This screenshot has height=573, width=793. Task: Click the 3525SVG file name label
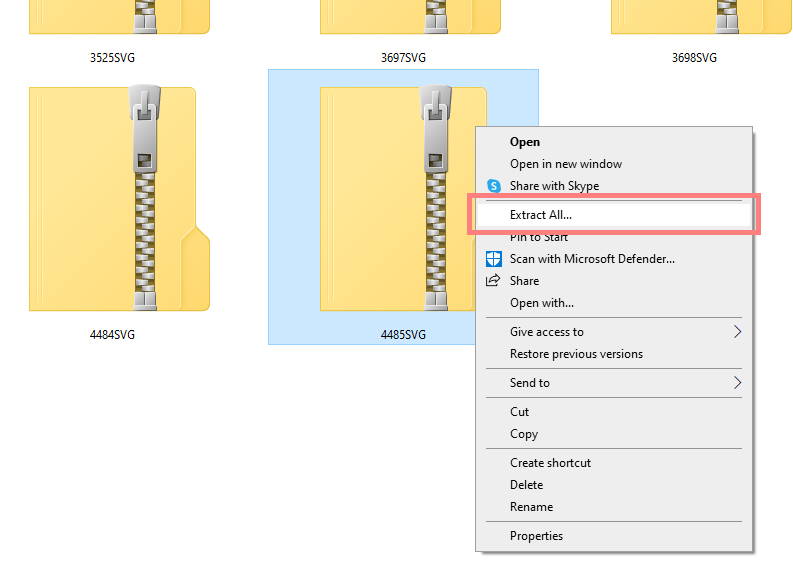[112, 58]
